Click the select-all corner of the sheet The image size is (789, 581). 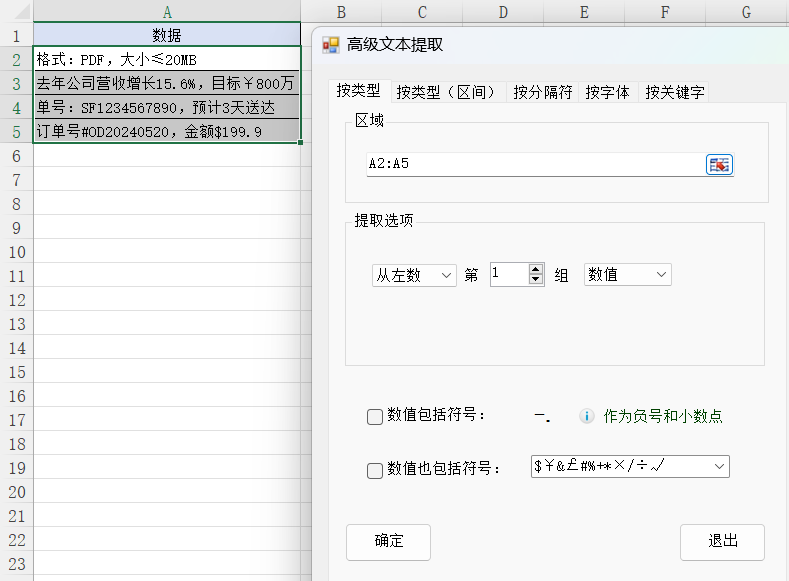point(17,11)
